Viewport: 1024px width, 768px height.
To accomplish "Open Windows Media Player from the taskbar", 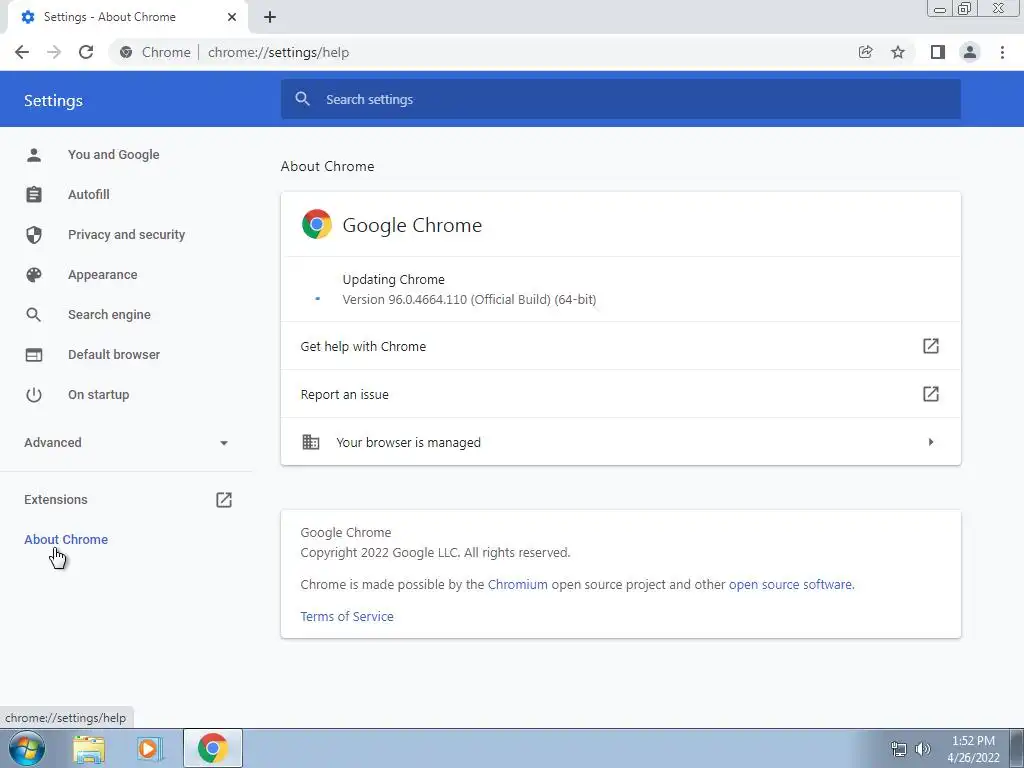I will 149,748.
